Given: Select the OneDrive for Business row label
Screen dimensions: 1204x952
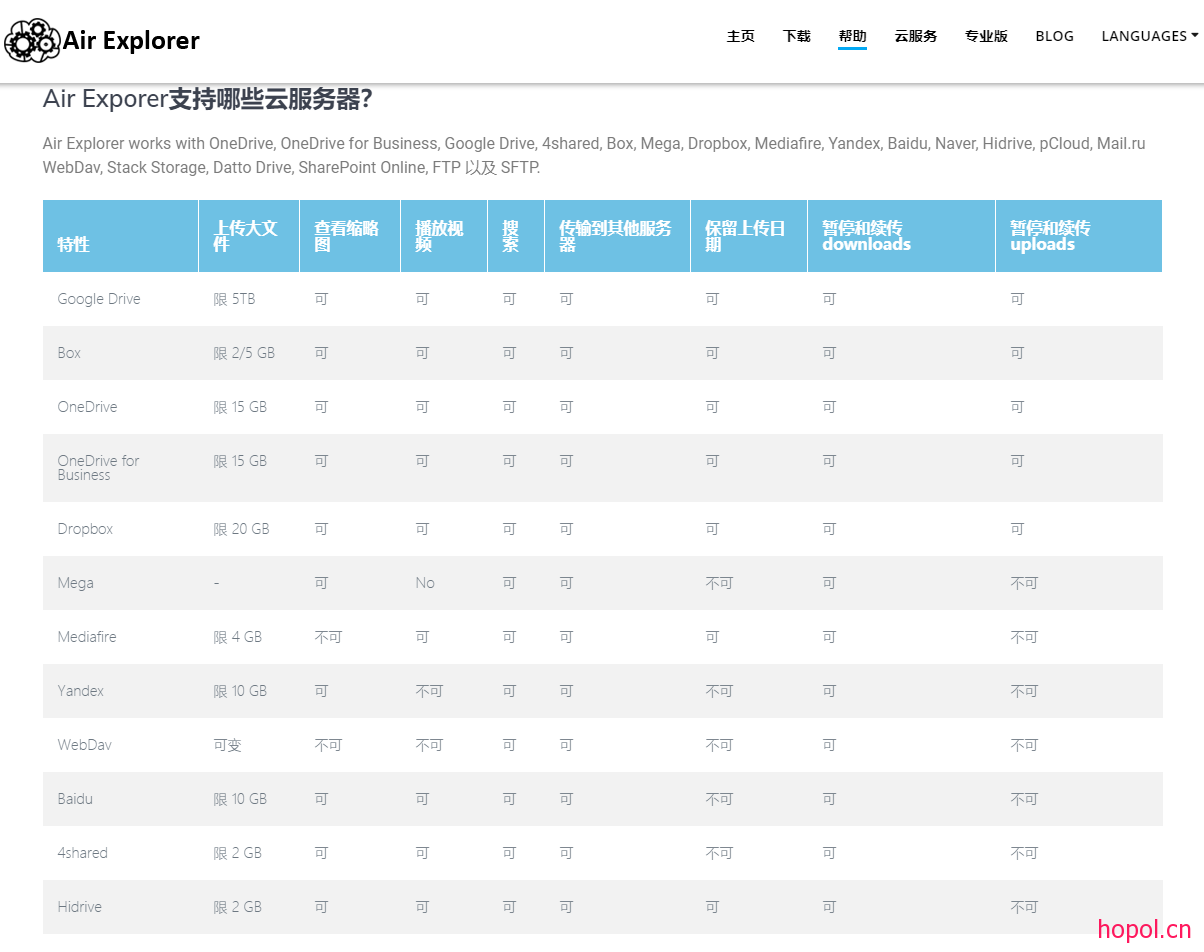Looking at the screenshot, I should pyautogui.click(x=98, y=468).
